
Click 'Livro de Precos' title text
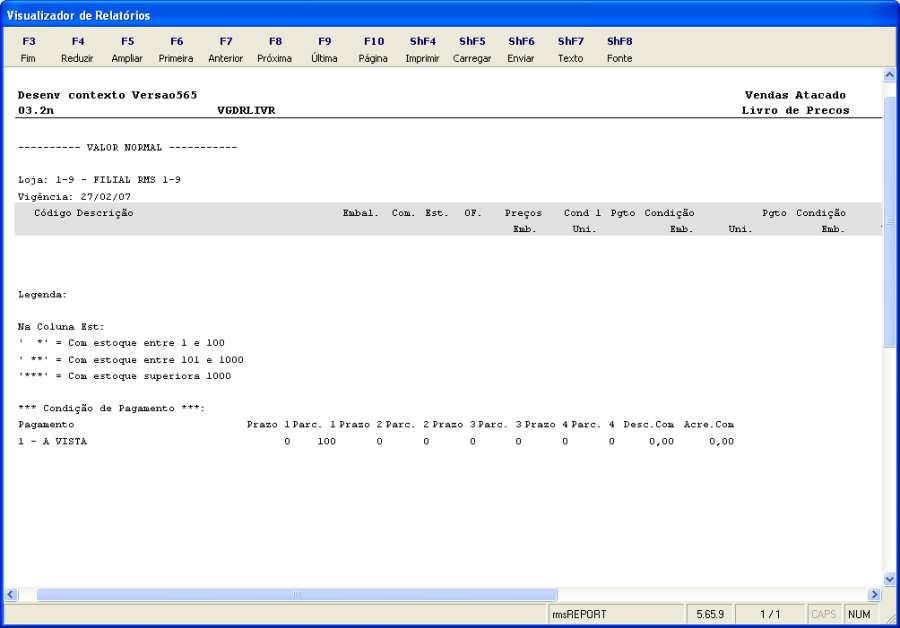pyautogui.click(x=795, y=110)
